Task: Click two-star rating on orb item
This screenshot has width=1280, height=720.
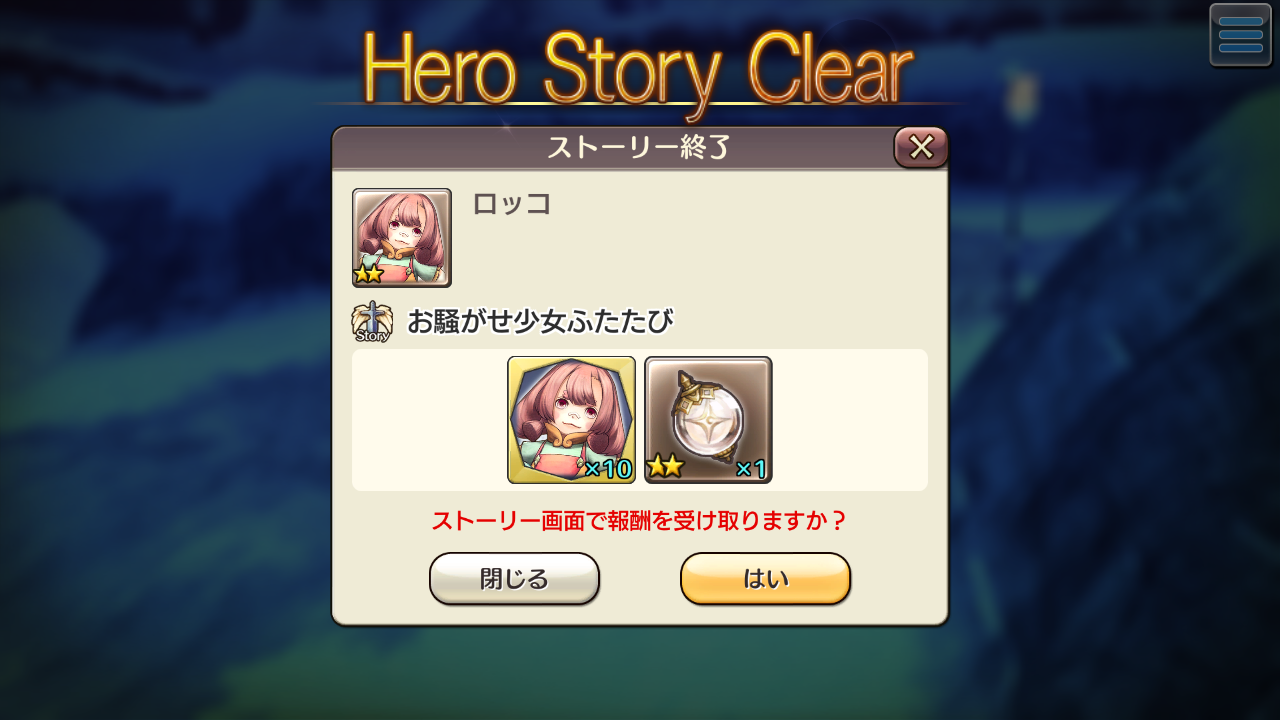Action: click(x=665, y=466)
